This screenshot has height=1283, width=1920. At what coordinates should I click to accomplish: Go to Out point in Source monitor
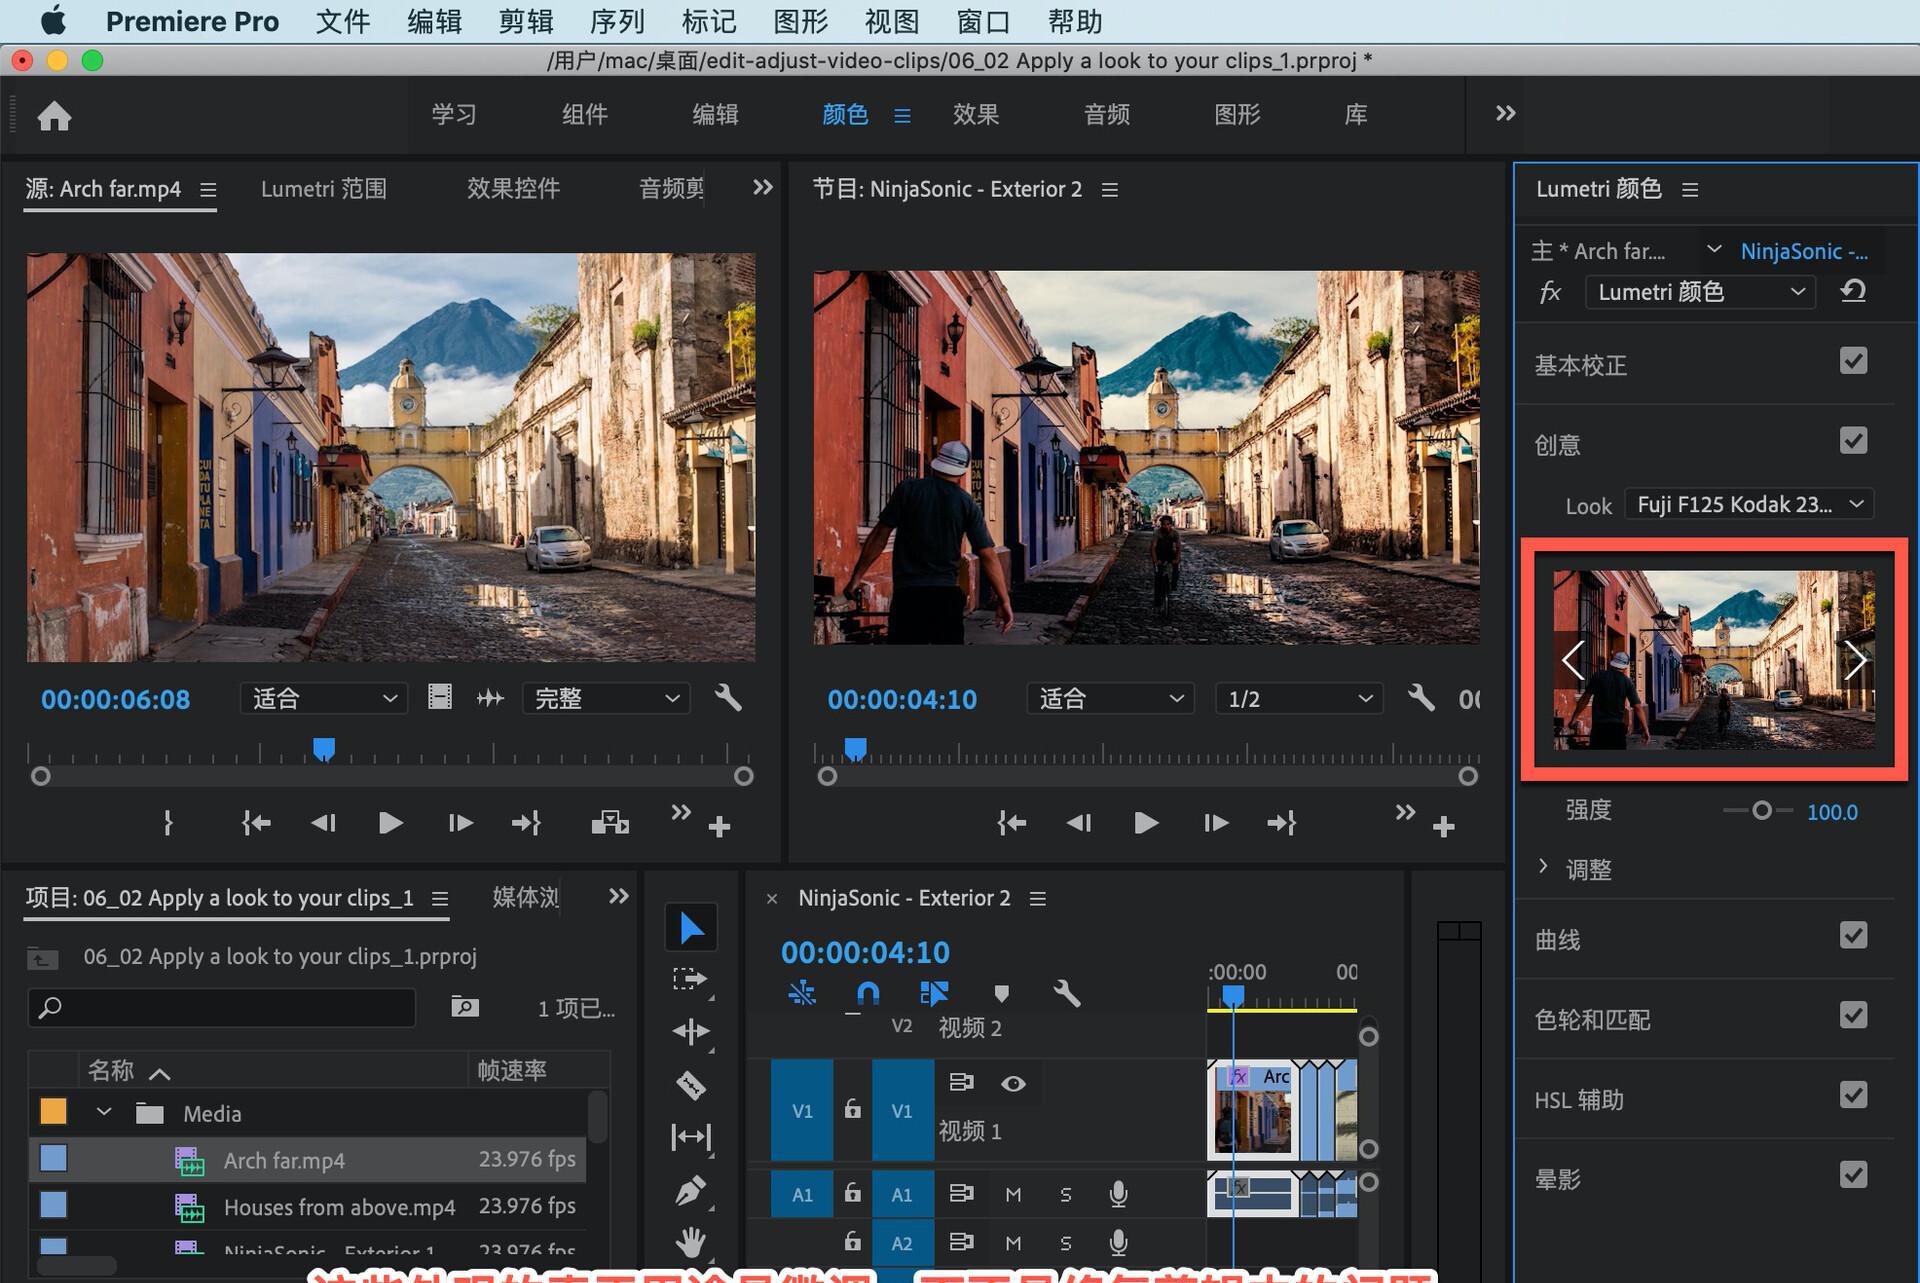(x=526, y=823)
